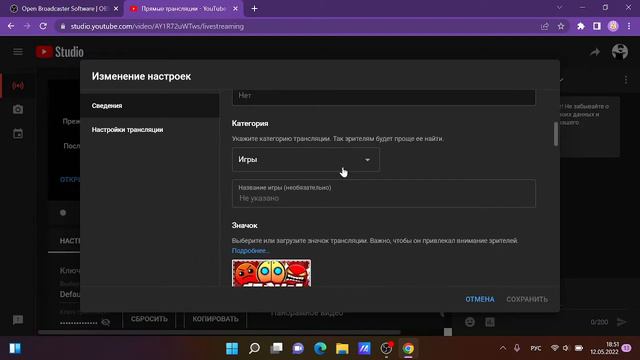The image size is (640, 360).
Task: Open Task View from taskbar
Action: coord(276,348)
